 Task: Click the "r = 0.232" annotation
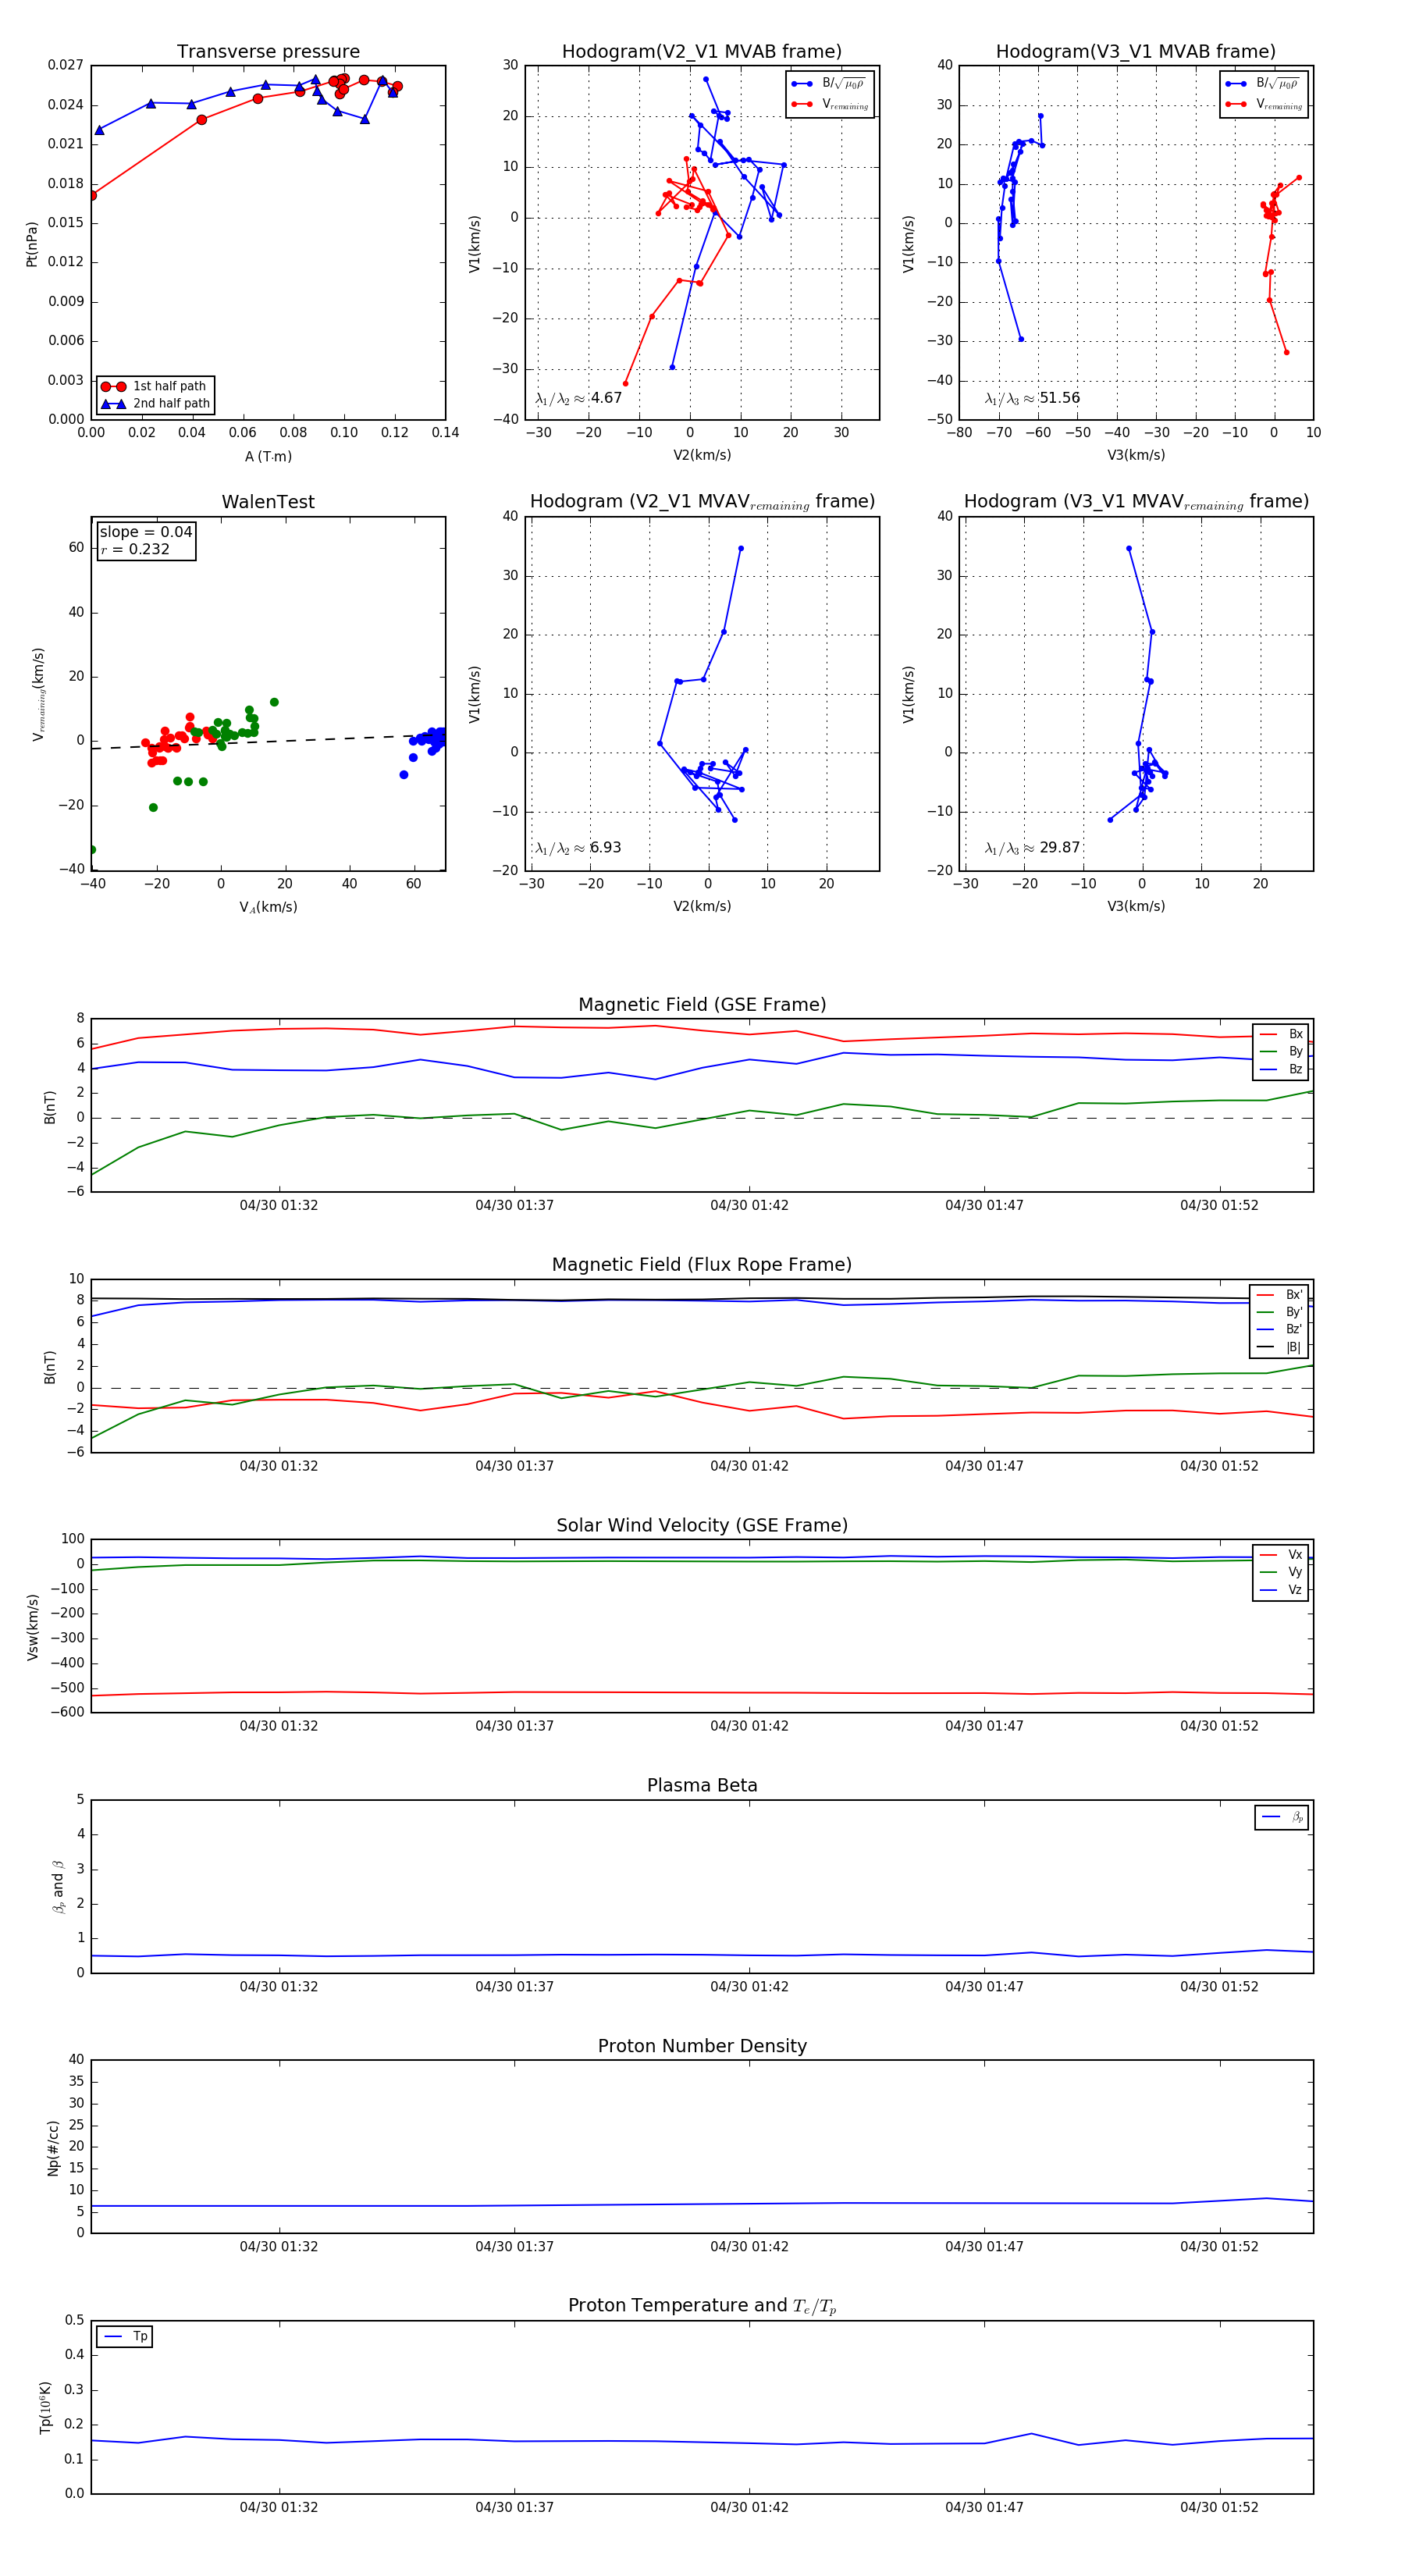tap(135, 550)
